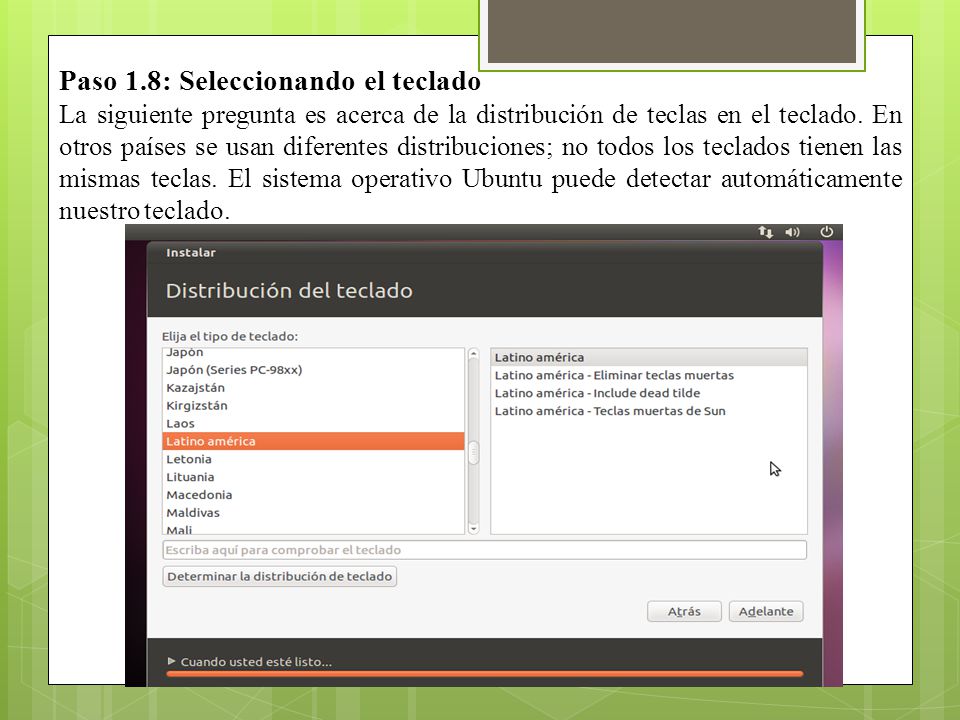
Task: Select Maldivas in the keyboard list
Action: click(313, 512)
